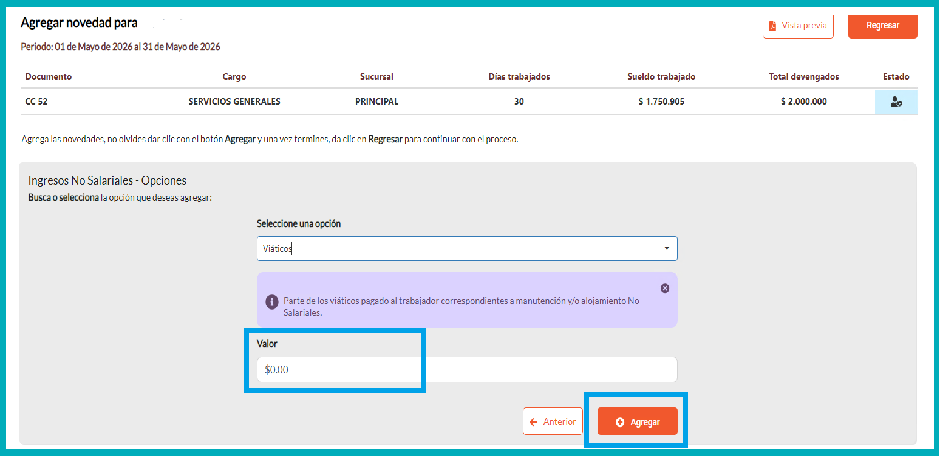This screenshot has height=456, width=939.
Task: Click the Días trabajados column header
Action: tap(519, 77)
